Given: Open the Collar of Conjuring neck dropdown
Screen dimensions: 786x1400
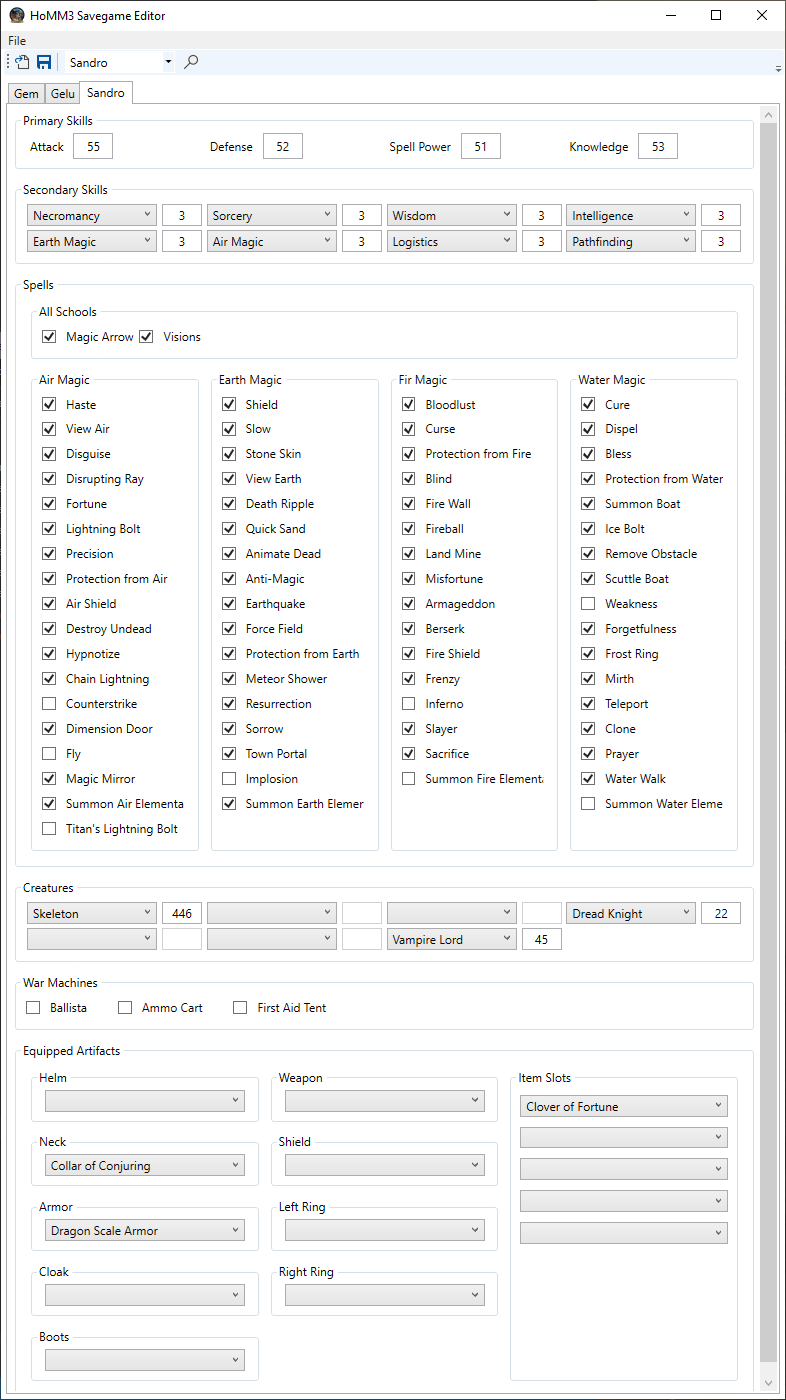Looking at the screenshot, I should pos(145,1165).
